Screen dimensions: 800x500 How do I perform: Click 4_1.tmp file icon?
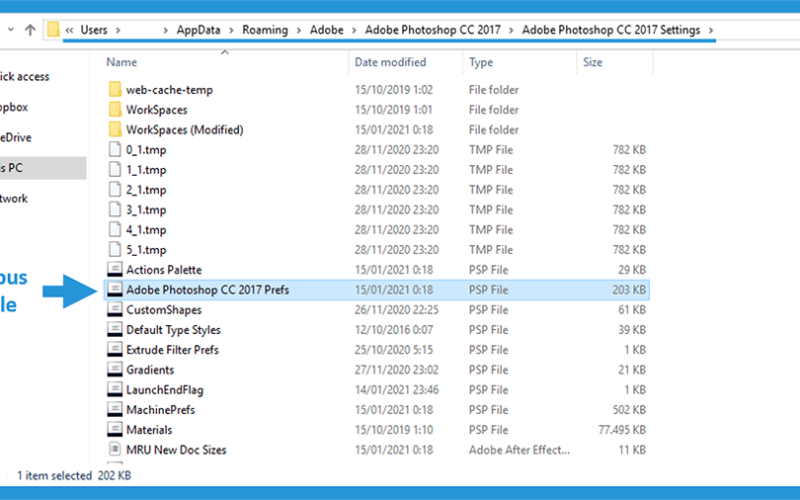pyautogui.click(x=115, y=230)
